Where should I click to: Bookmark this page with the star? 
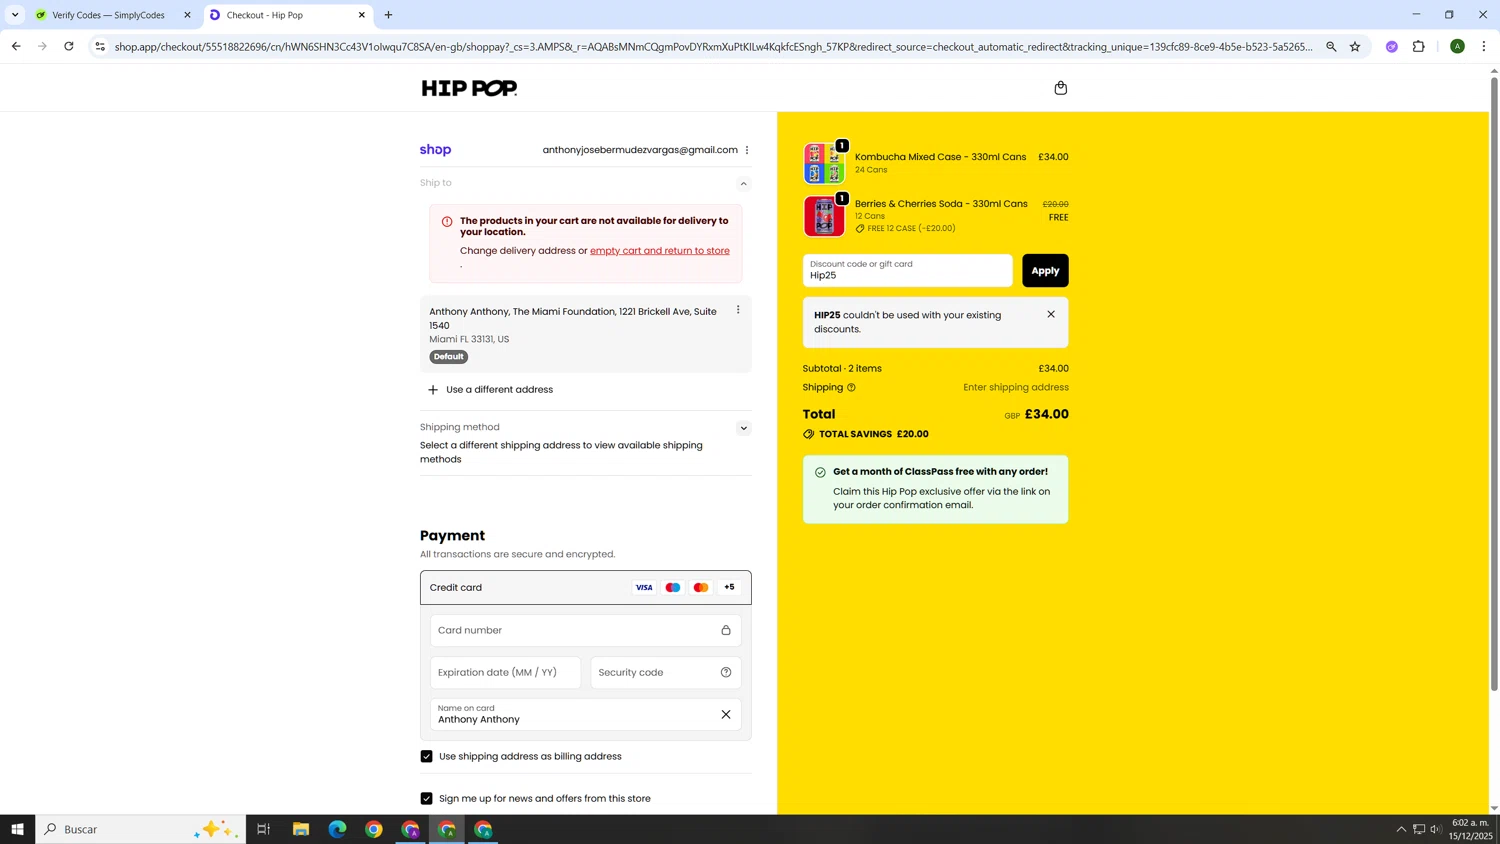pyautogui.click(x=1355, y=46)
